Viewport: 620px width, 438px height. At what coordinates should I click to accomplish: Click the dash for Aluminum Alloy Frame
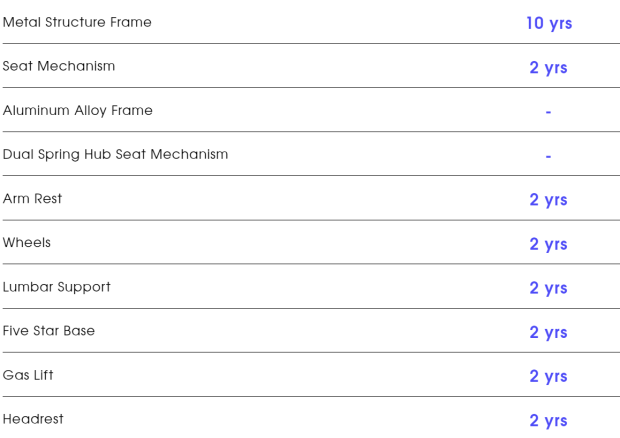click(548, 112)
